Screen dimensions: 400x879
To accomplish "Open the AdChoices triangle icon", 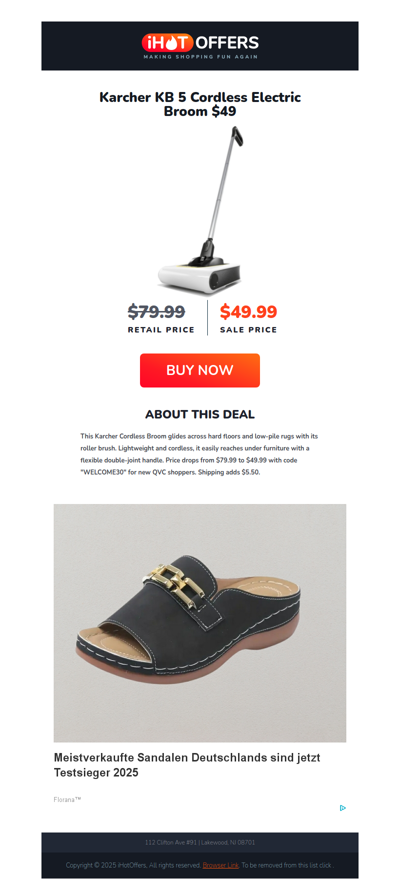I will pos(342,808).
